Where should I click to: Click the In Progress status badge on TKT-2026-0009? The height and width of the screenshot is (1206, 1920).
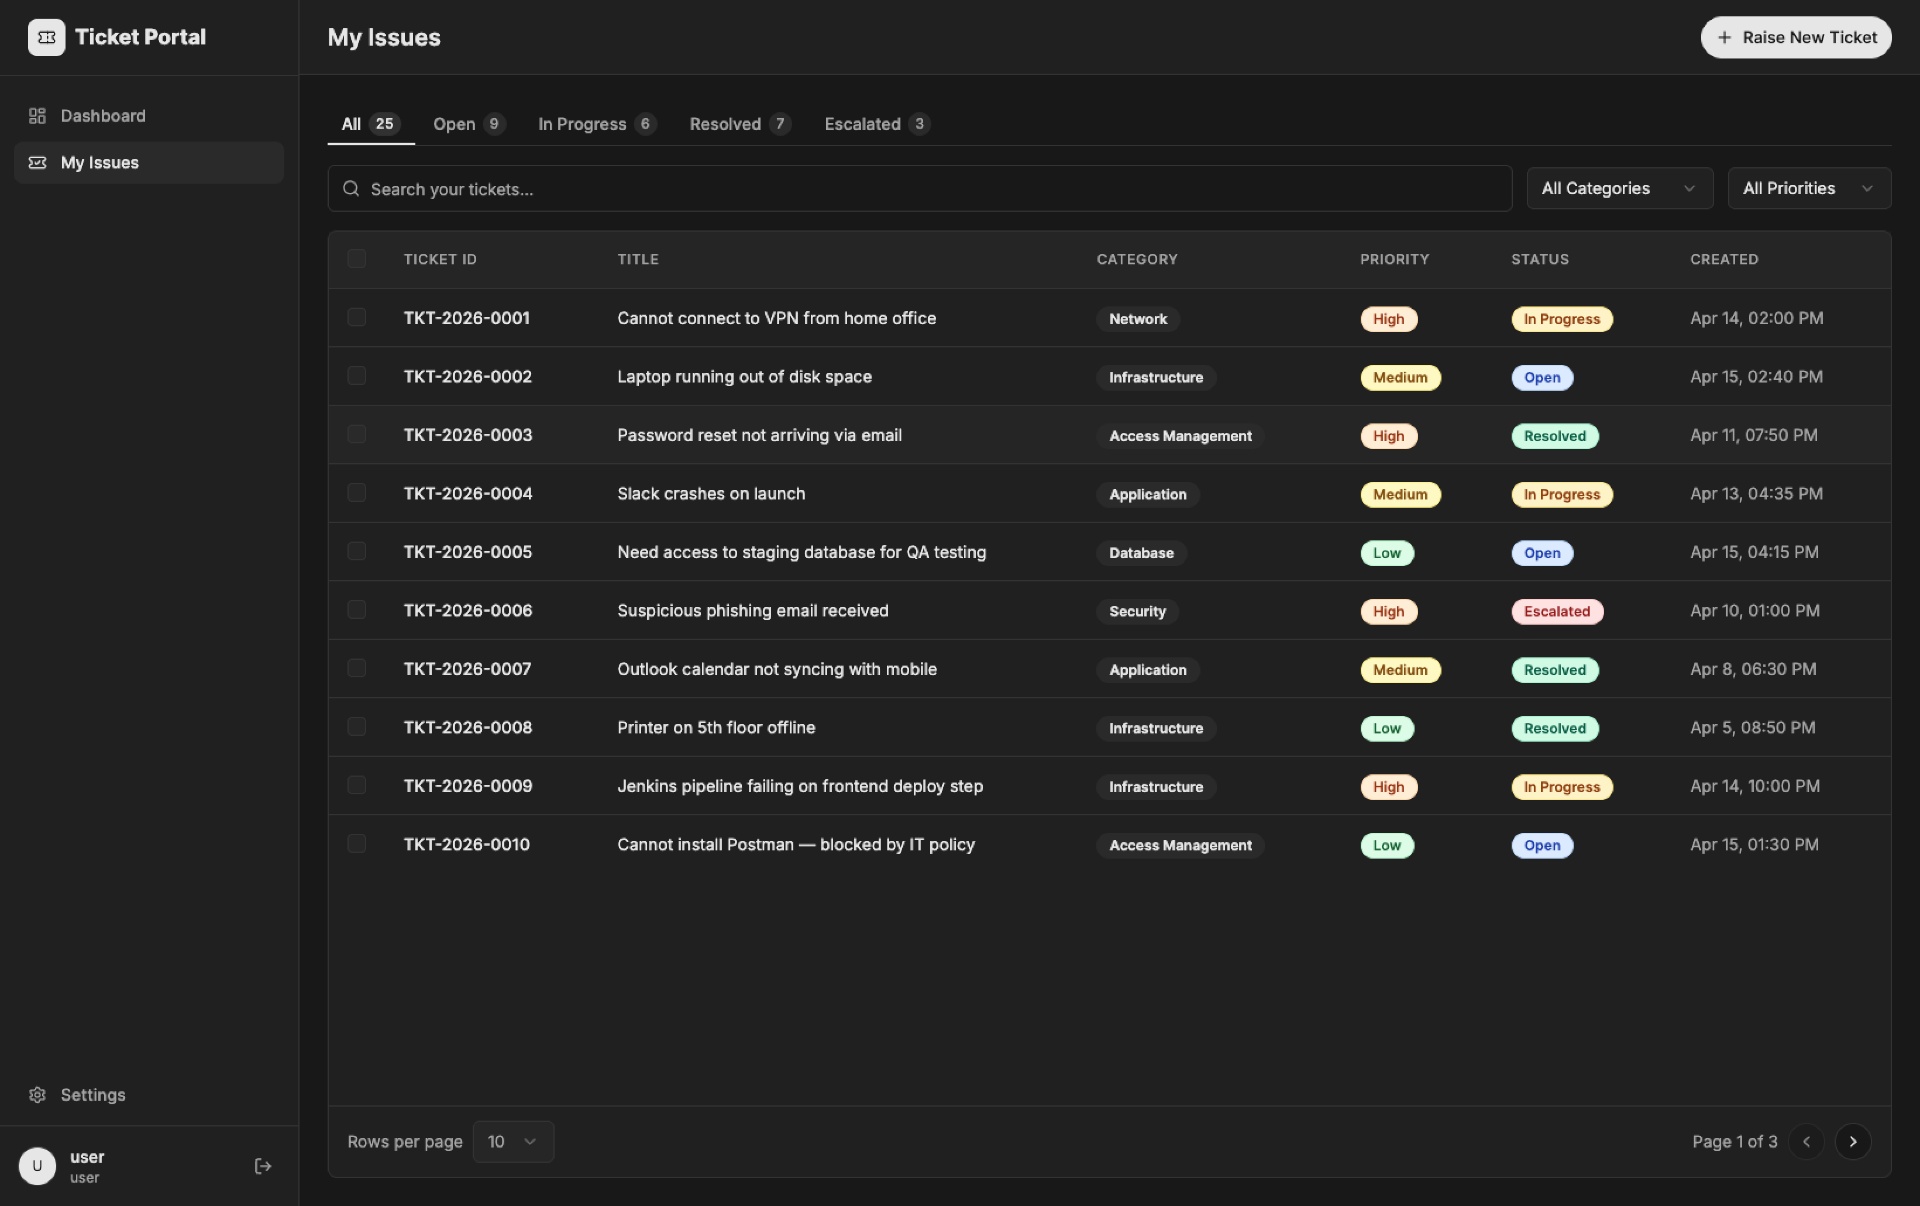pos(1561,787)
